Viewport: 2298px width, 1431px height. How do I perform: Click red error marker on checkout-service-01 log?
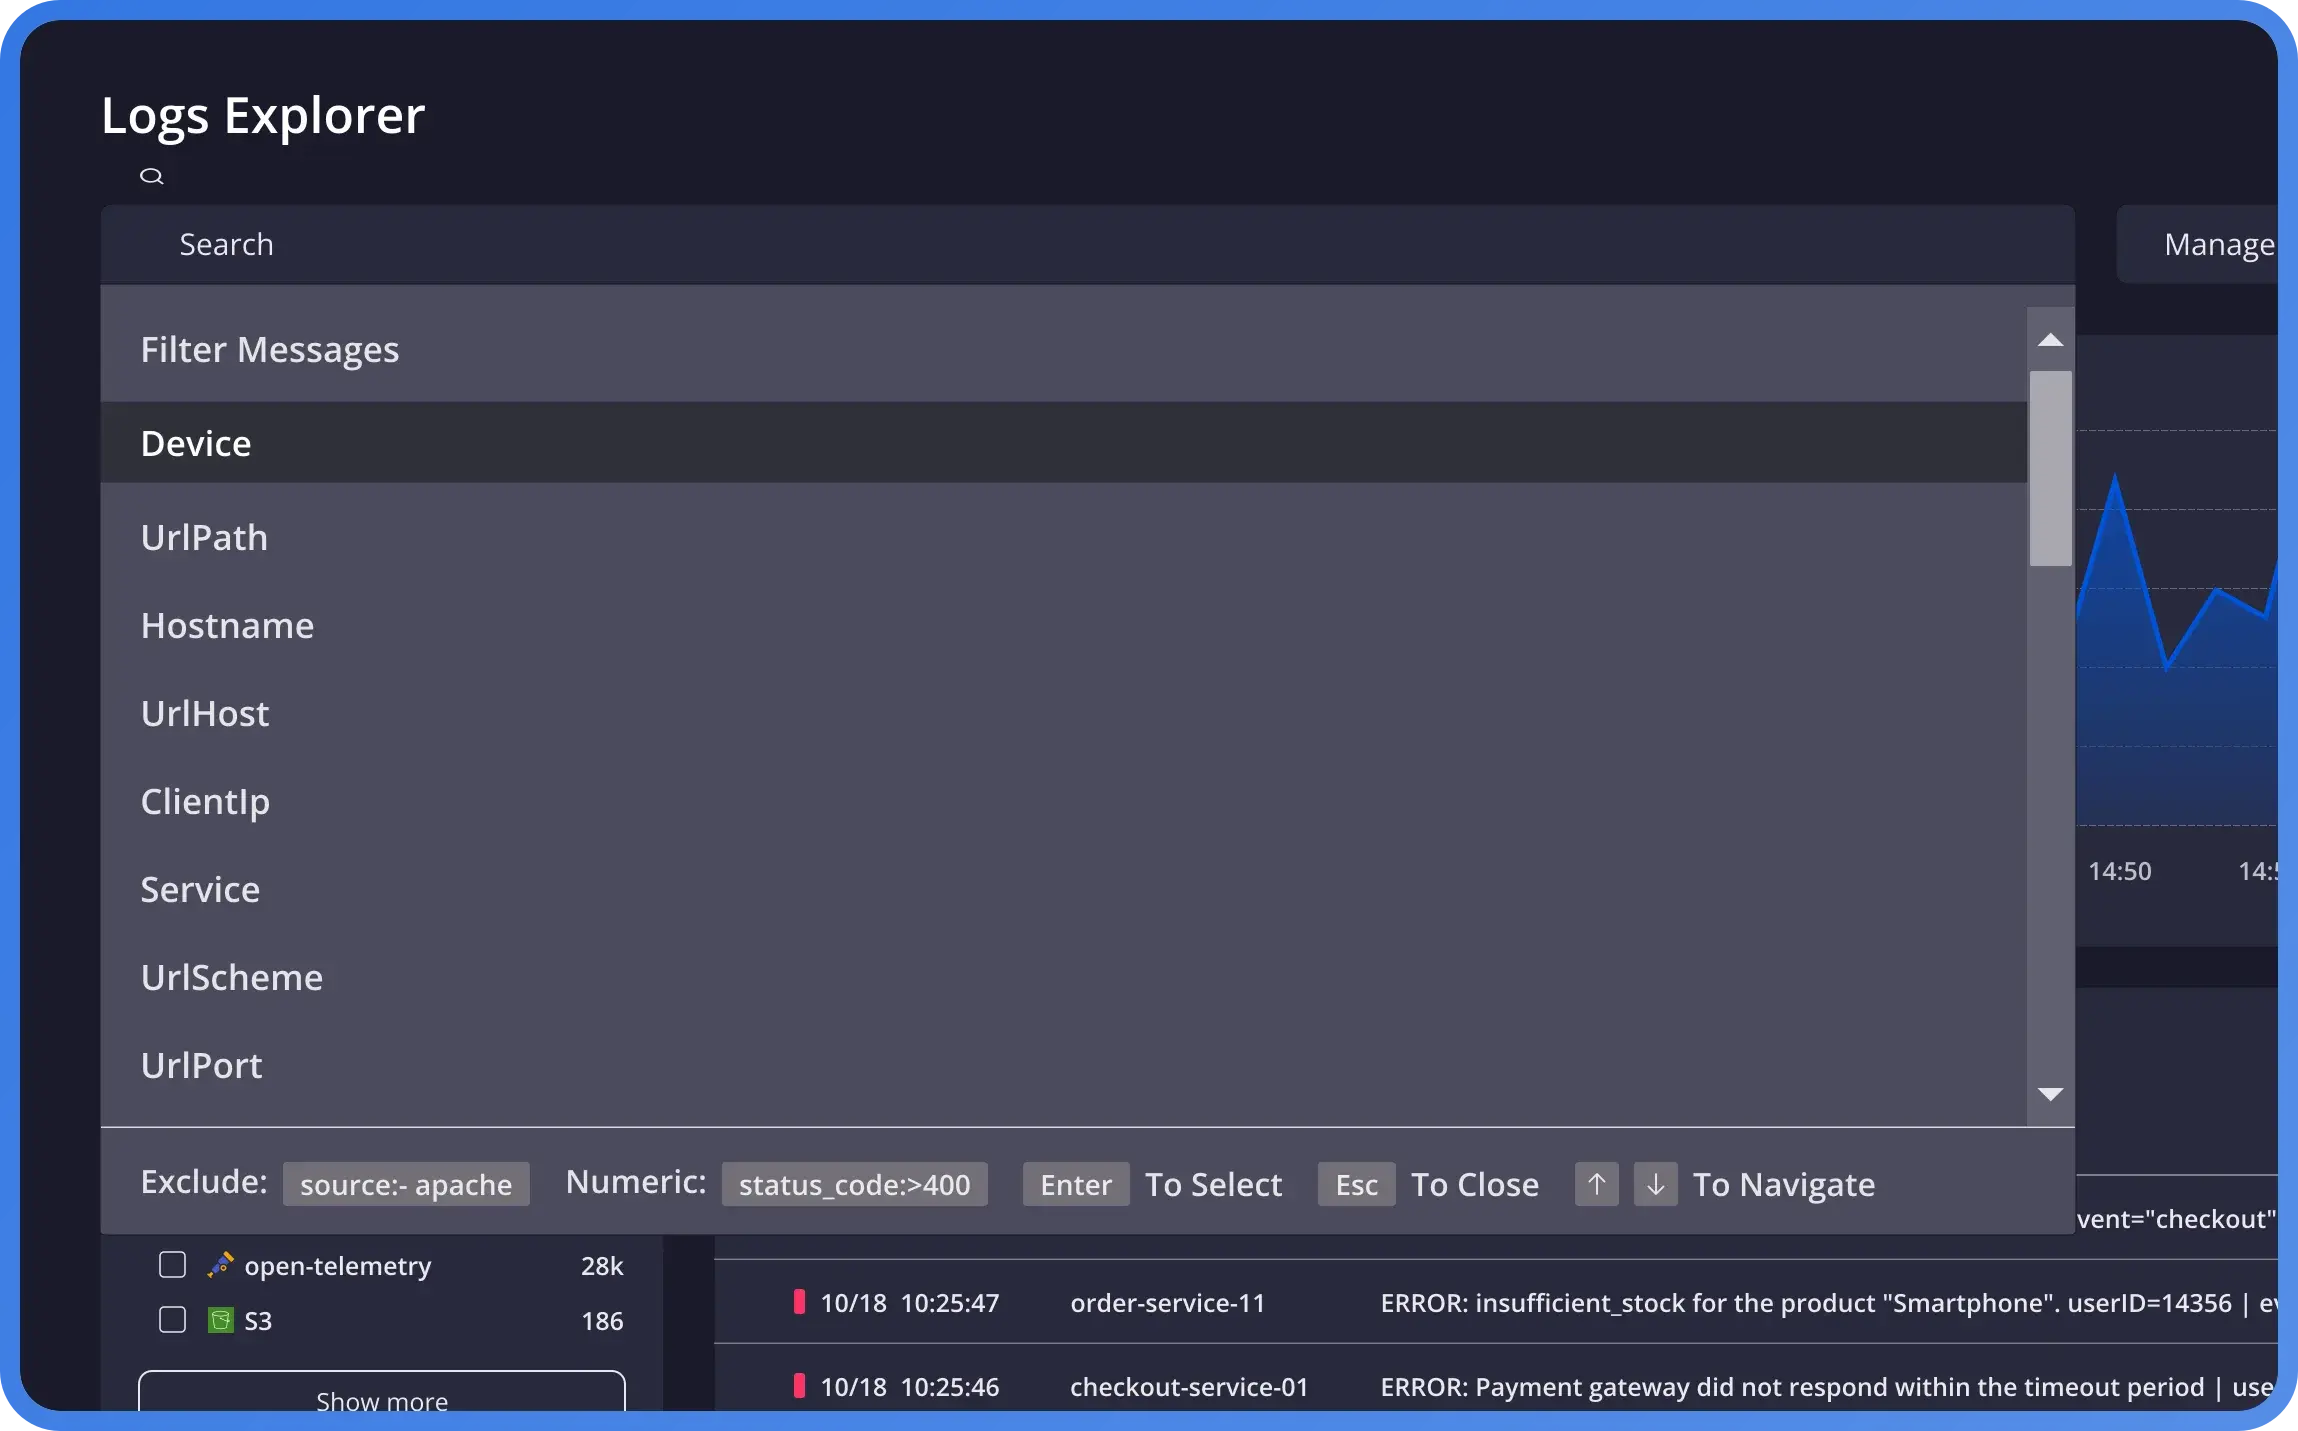[x=799, y=1386]
